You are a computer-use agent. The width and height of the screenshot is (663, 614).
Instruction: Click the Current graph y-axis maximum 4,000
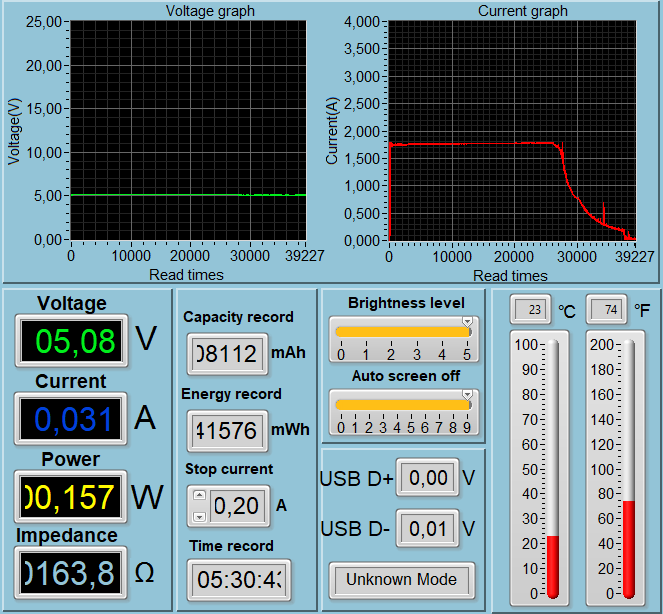[362, 22]
